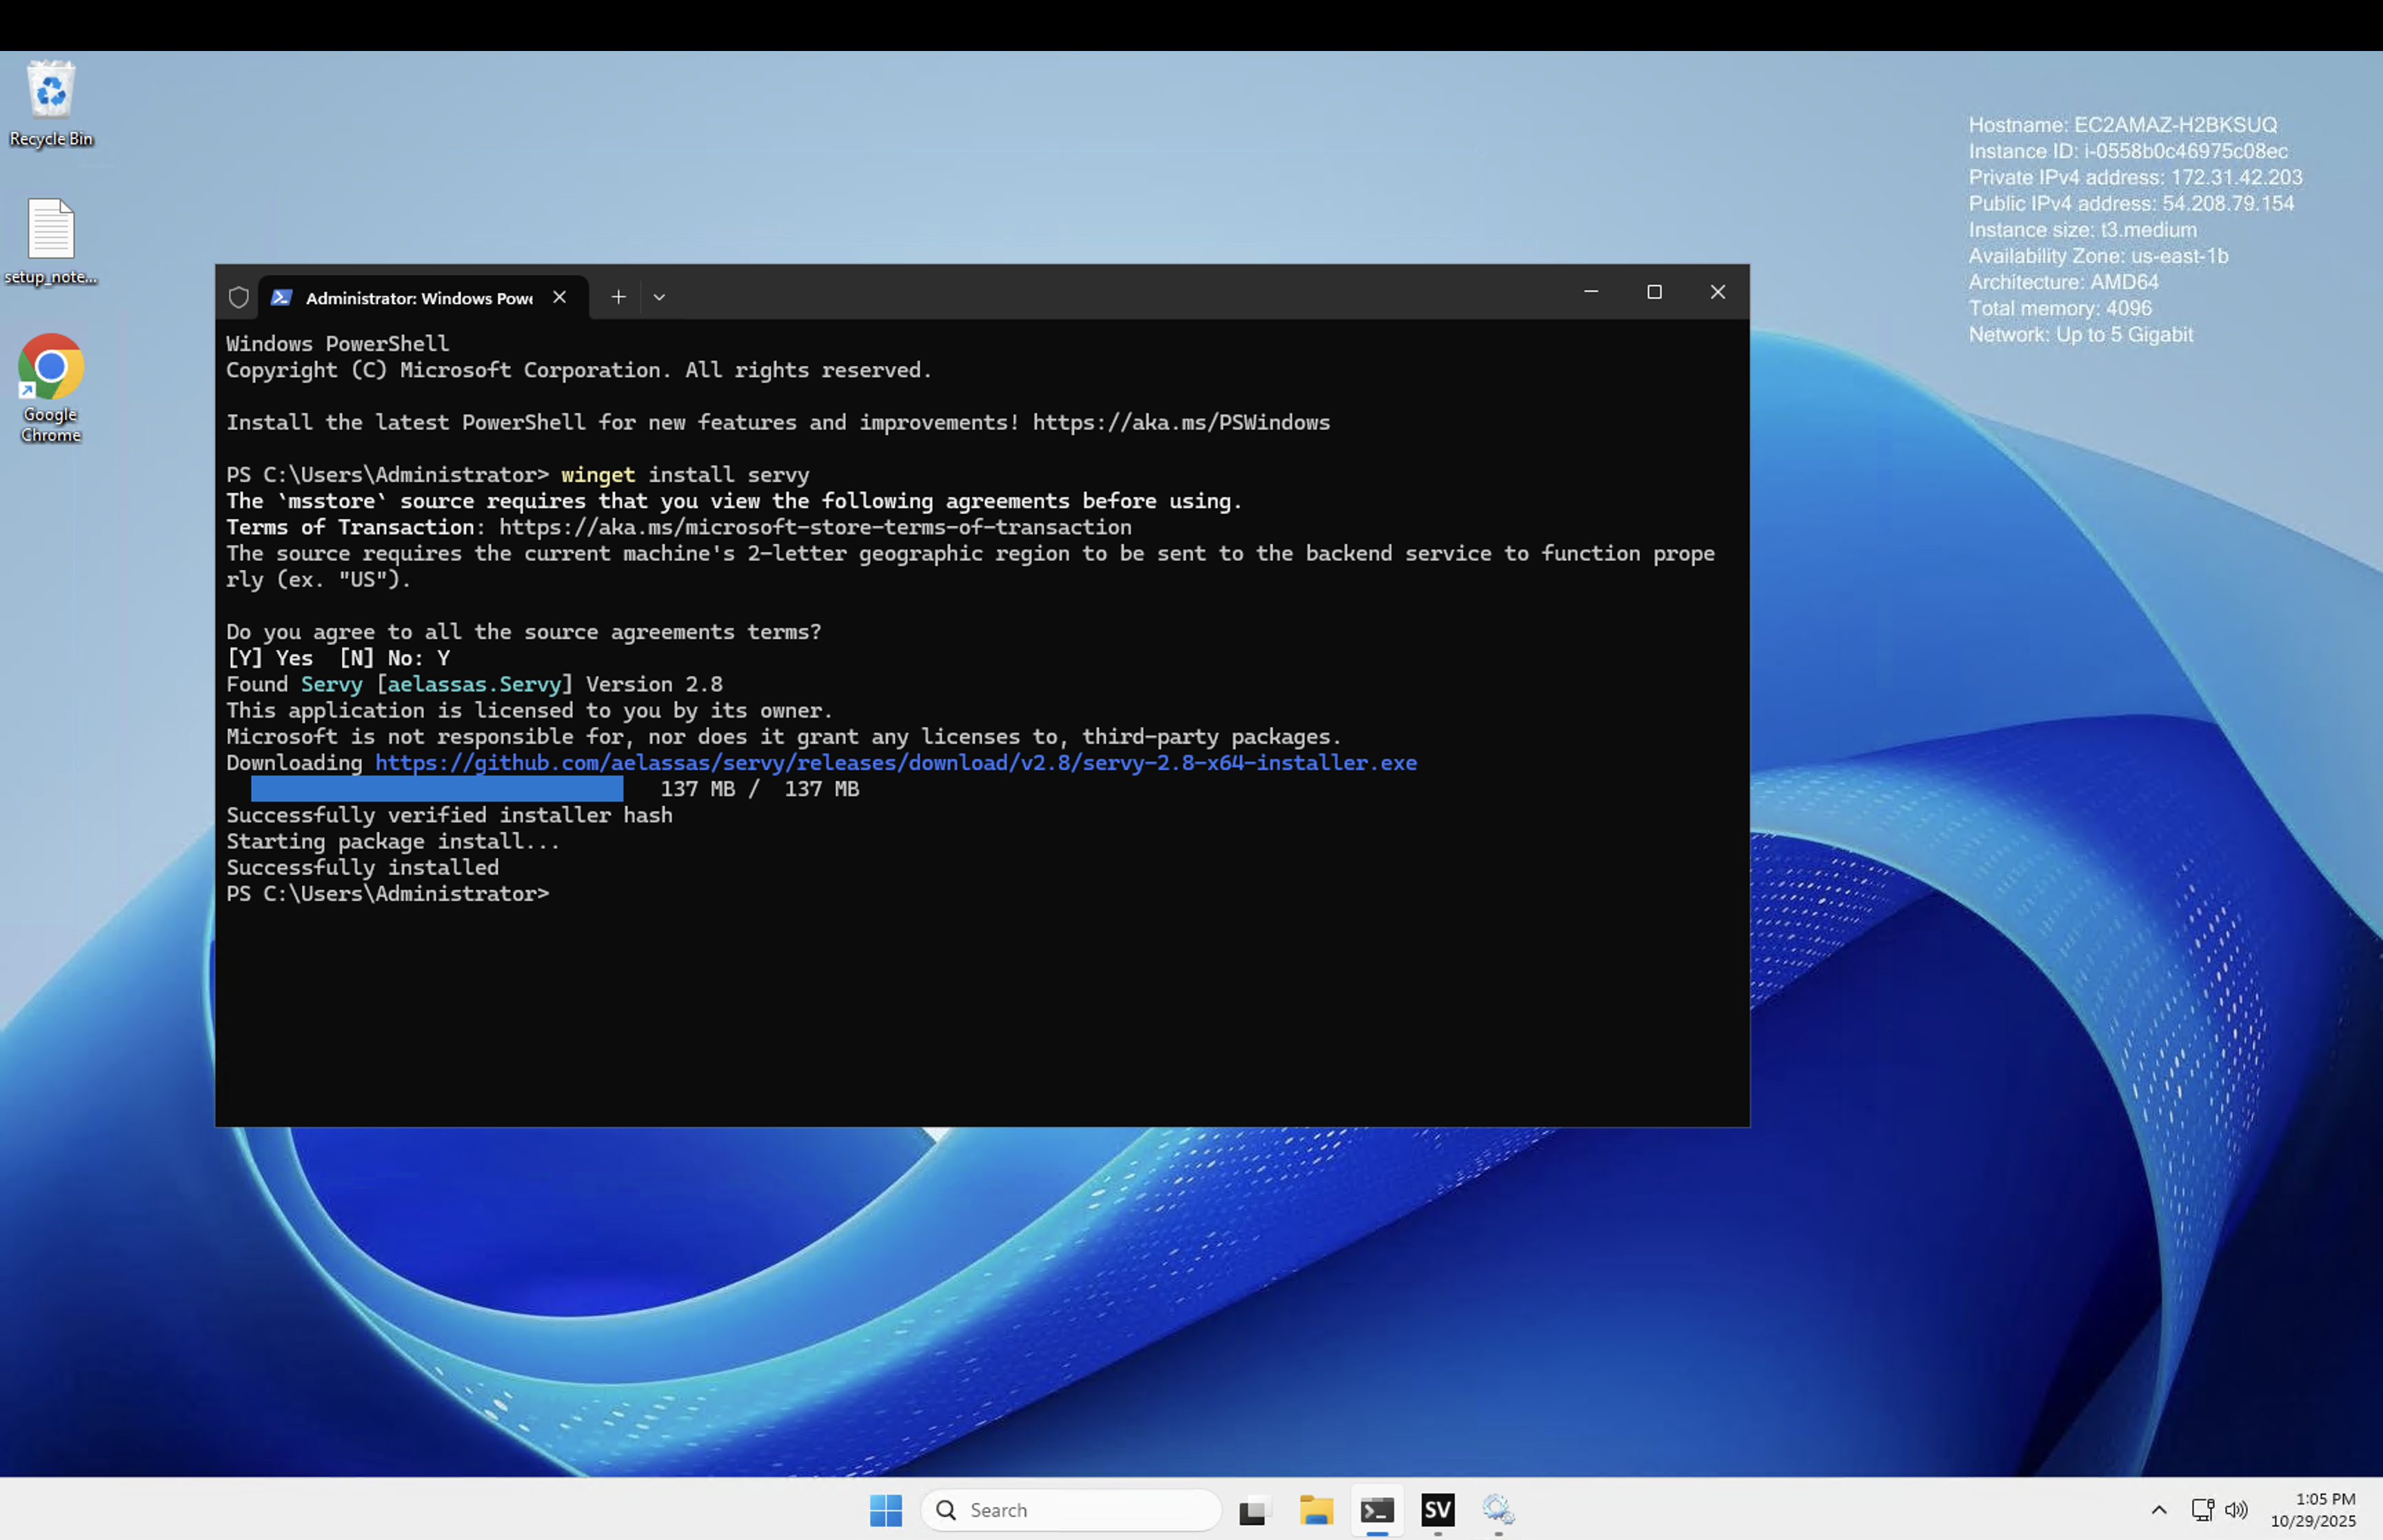Image resolution: width=2383 pixels, height=1540 pixels.
Task: Open new tab profile dropdown chevron
Action: pyautogui.click(x=659, y=297)
